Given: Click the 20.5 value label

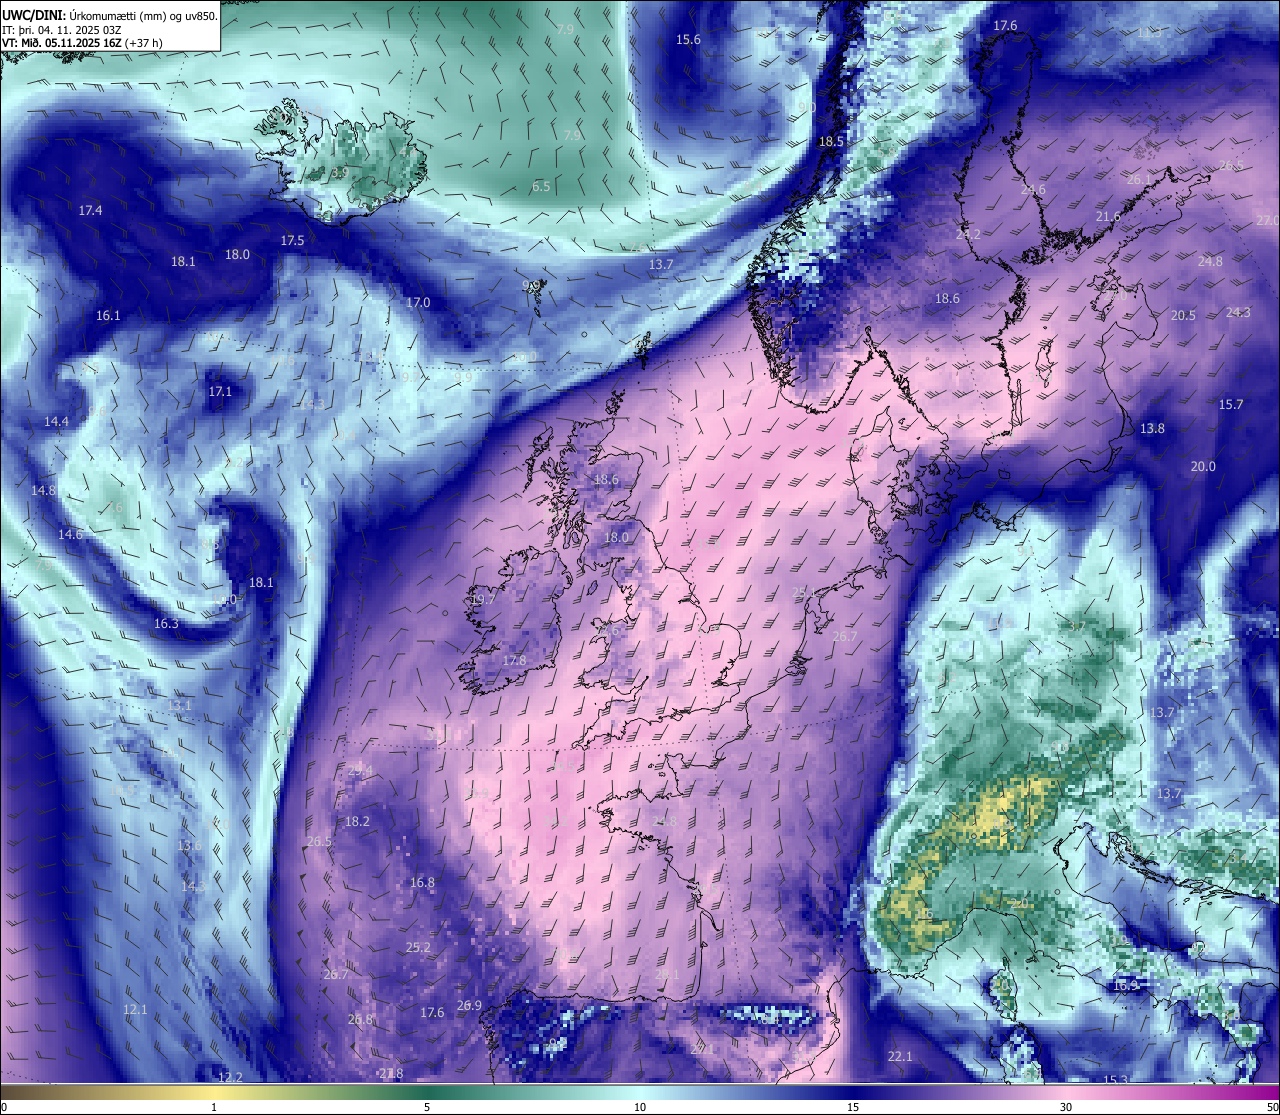Looking at the screenshot, I should pos(1183,314).
